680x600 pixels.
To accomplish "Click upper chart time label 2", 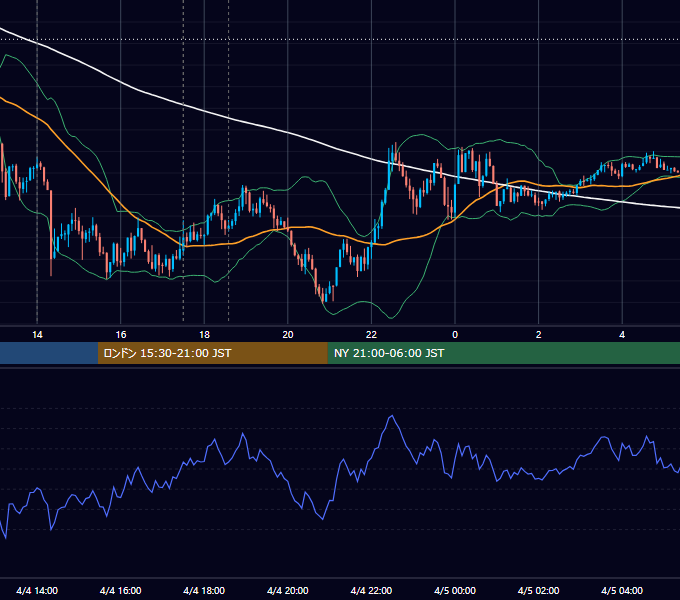I will 539,335.
